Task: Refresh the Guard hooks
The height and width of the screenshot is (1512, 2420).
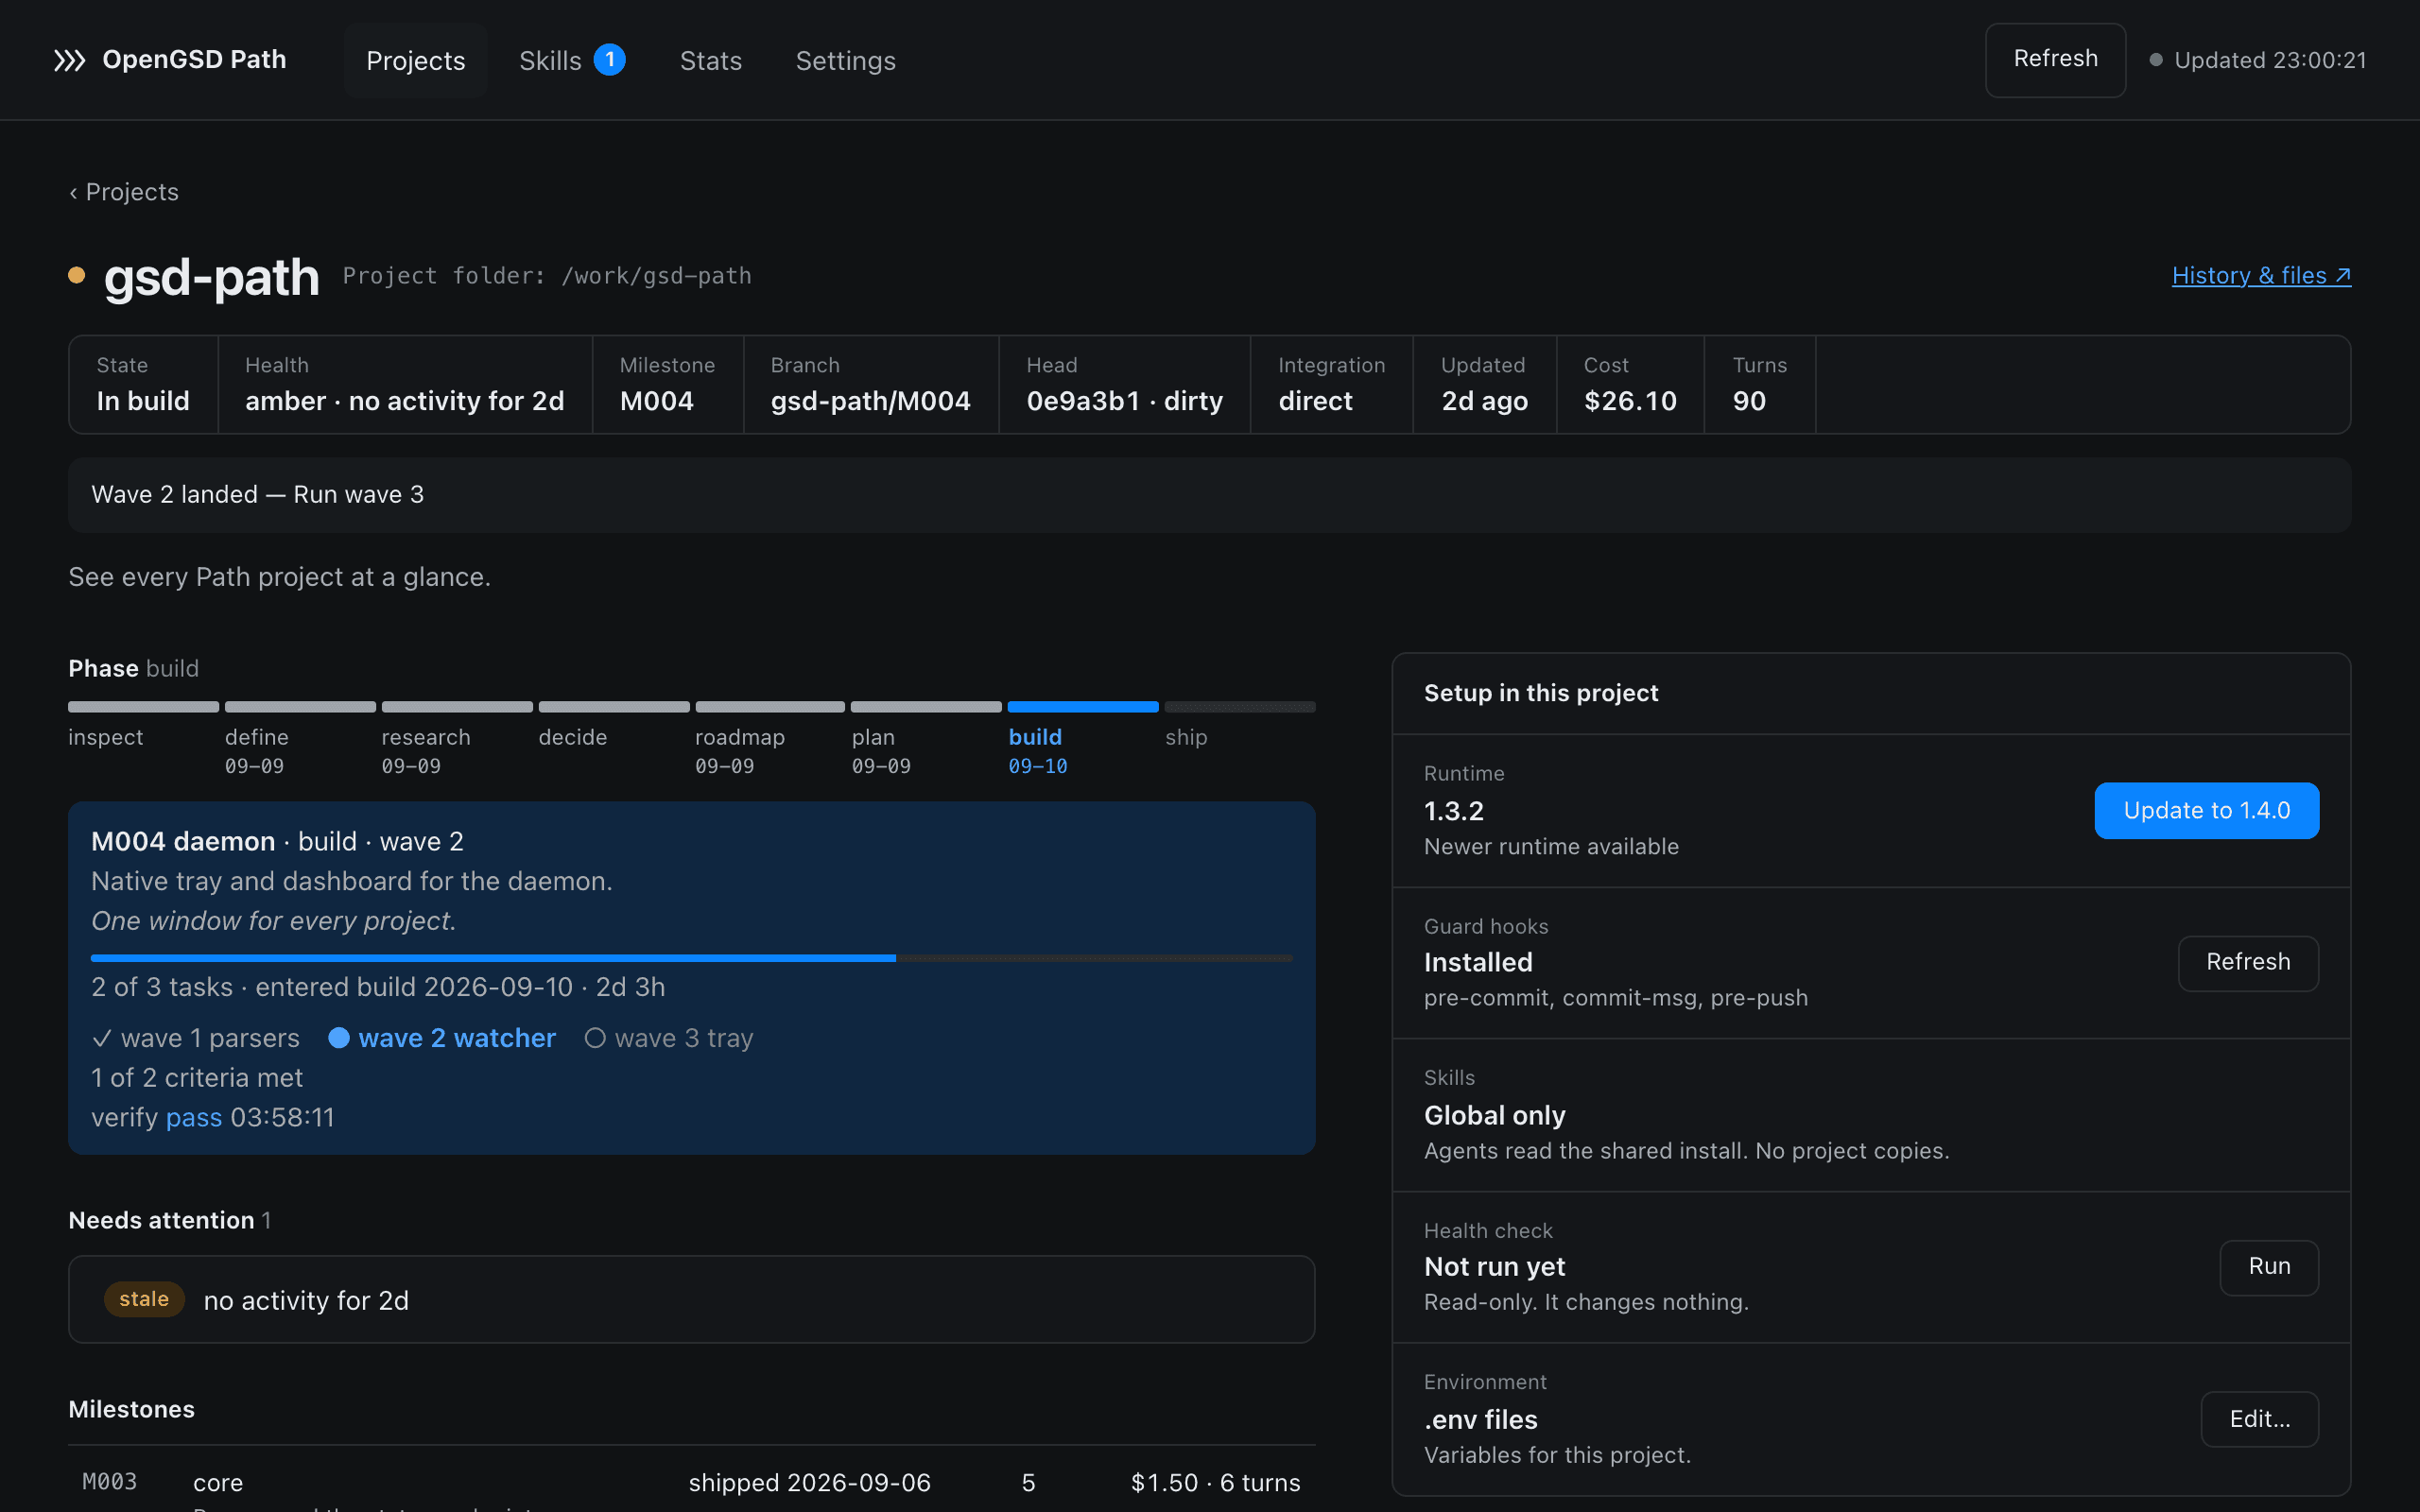Action: (2248, 962)
